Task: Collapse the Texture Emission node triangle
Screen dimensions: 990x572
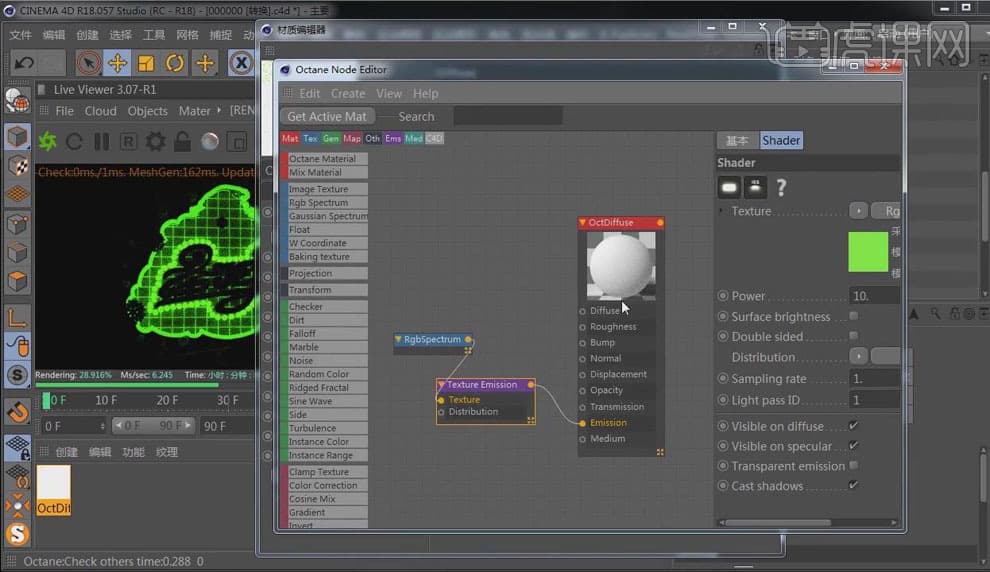Action: coord(441,384)
